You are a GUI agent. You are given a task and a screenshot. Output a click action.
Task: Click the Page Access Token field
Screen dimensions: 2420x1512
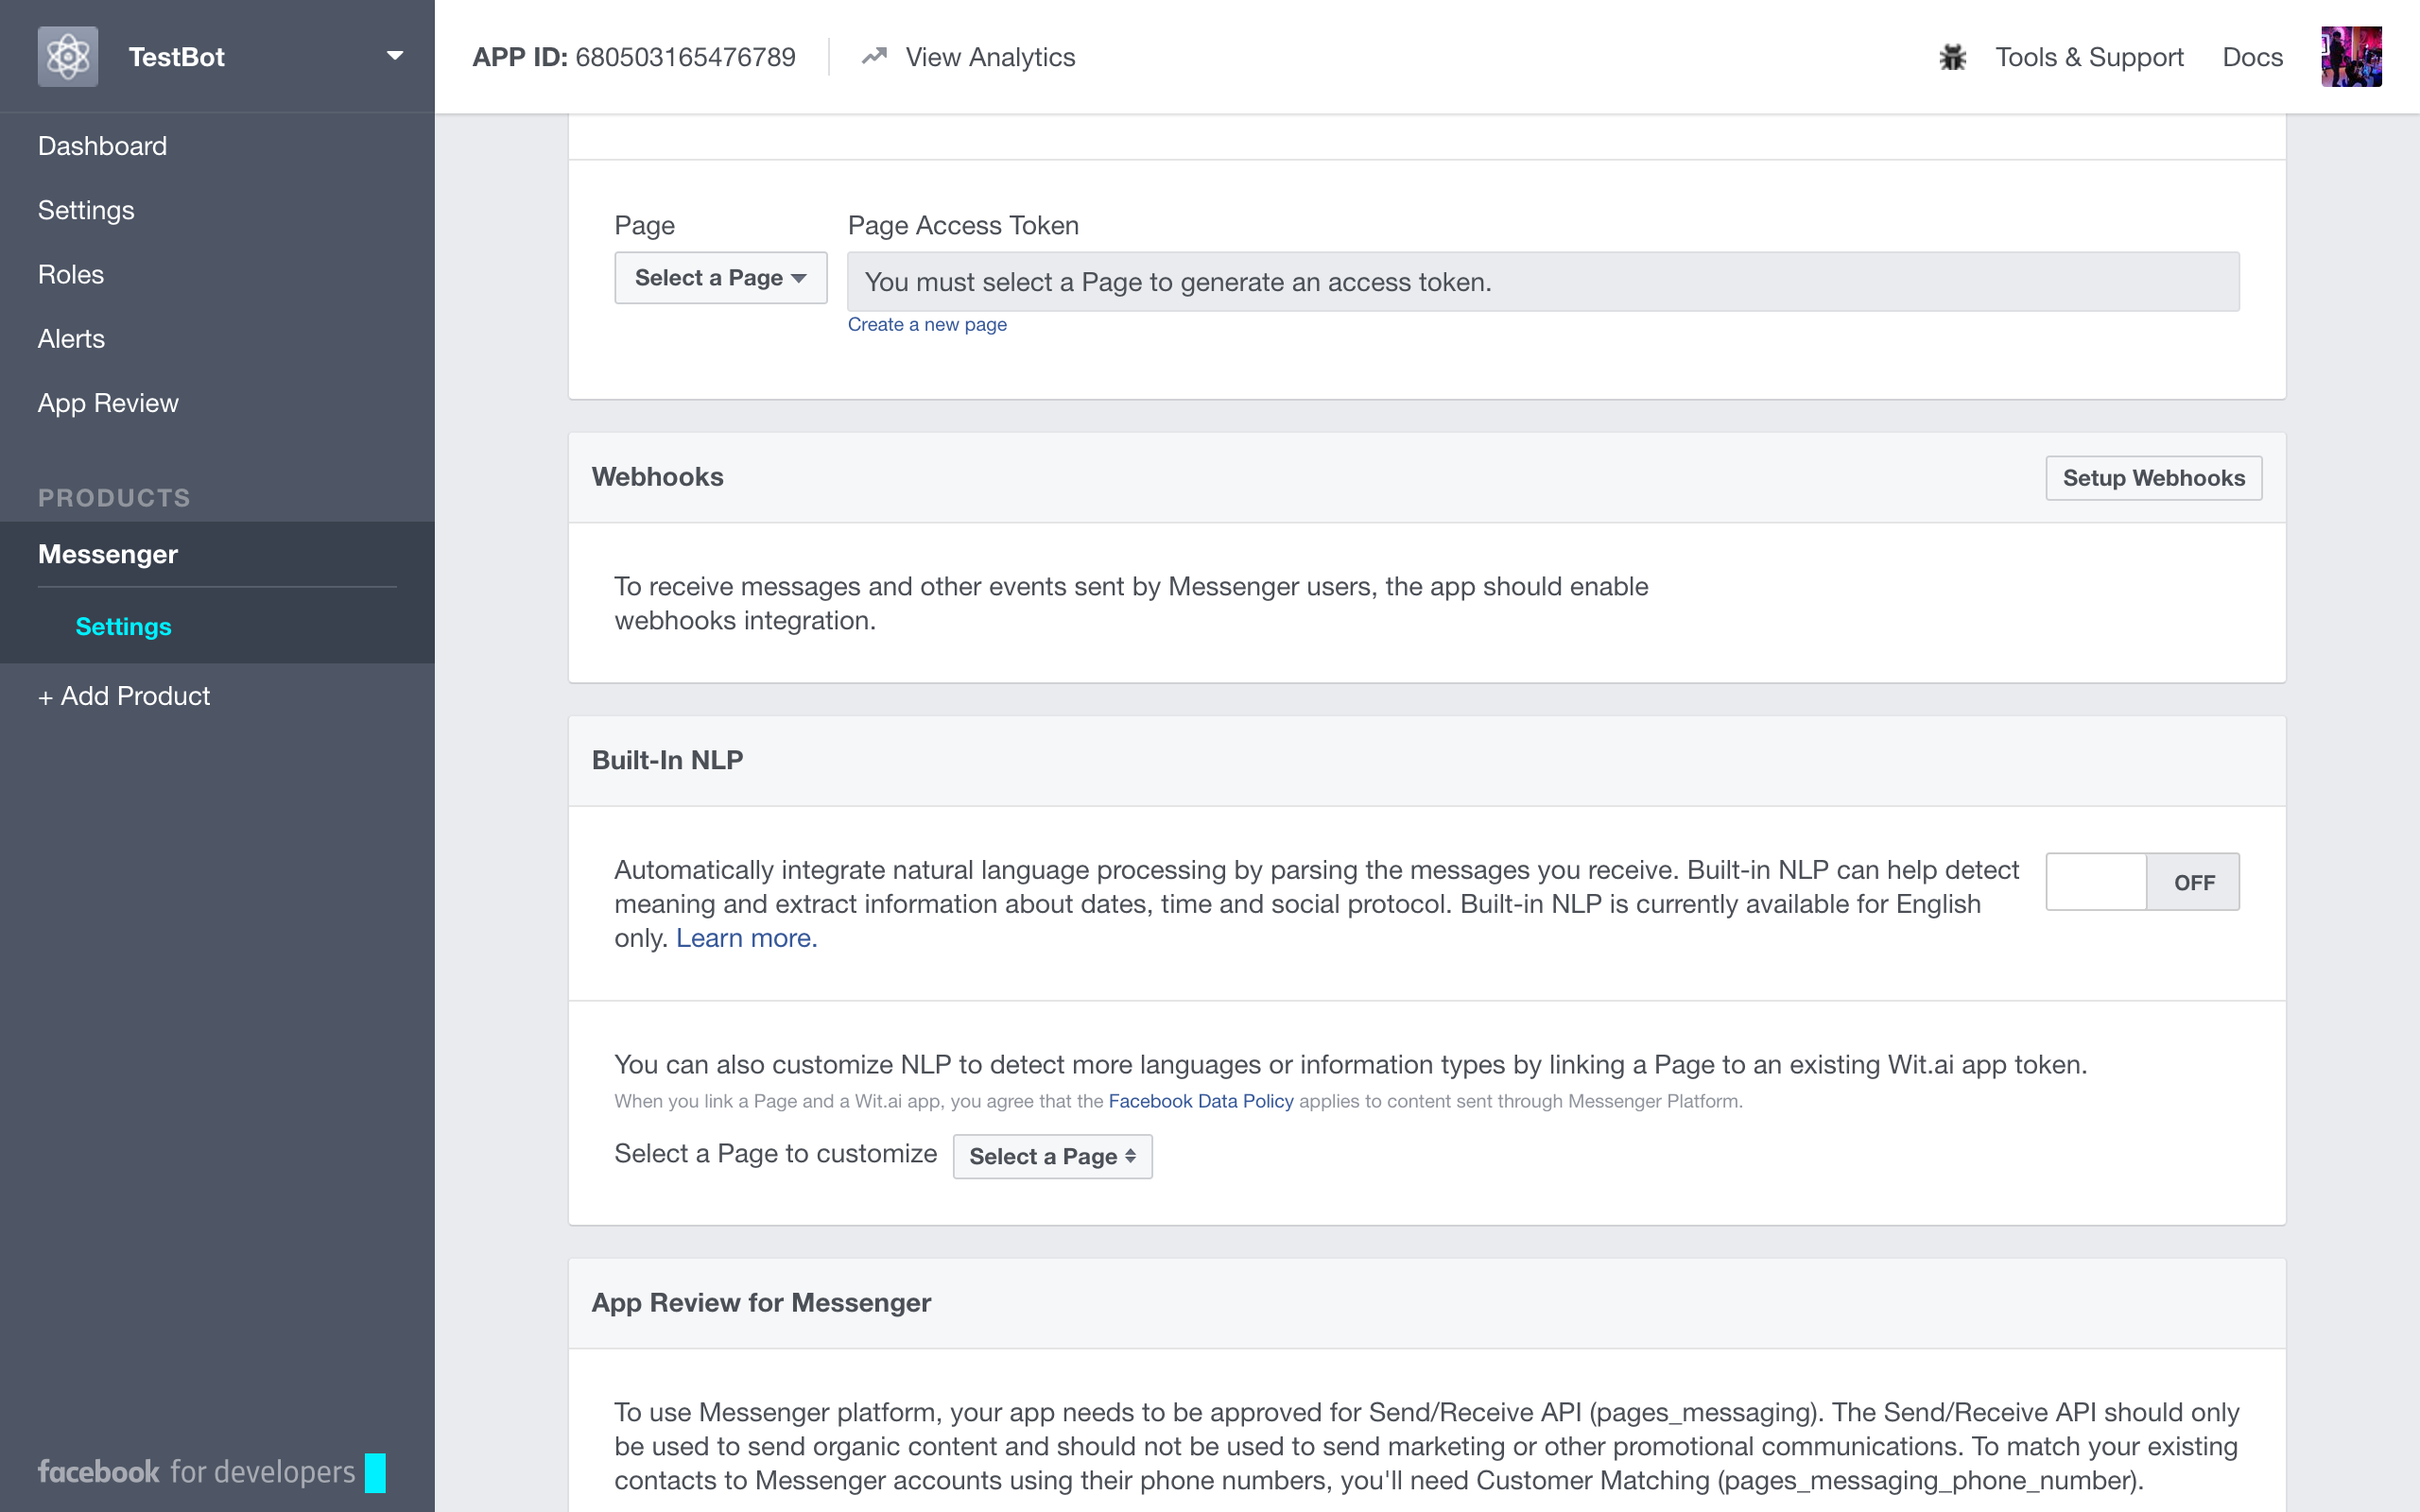tap(1542, 282)
